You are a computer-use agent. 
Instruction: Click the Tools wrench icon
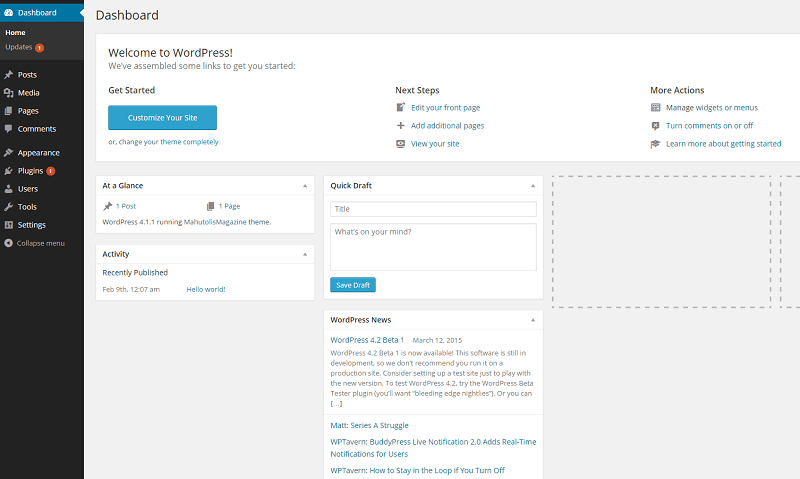pos(8,207)
